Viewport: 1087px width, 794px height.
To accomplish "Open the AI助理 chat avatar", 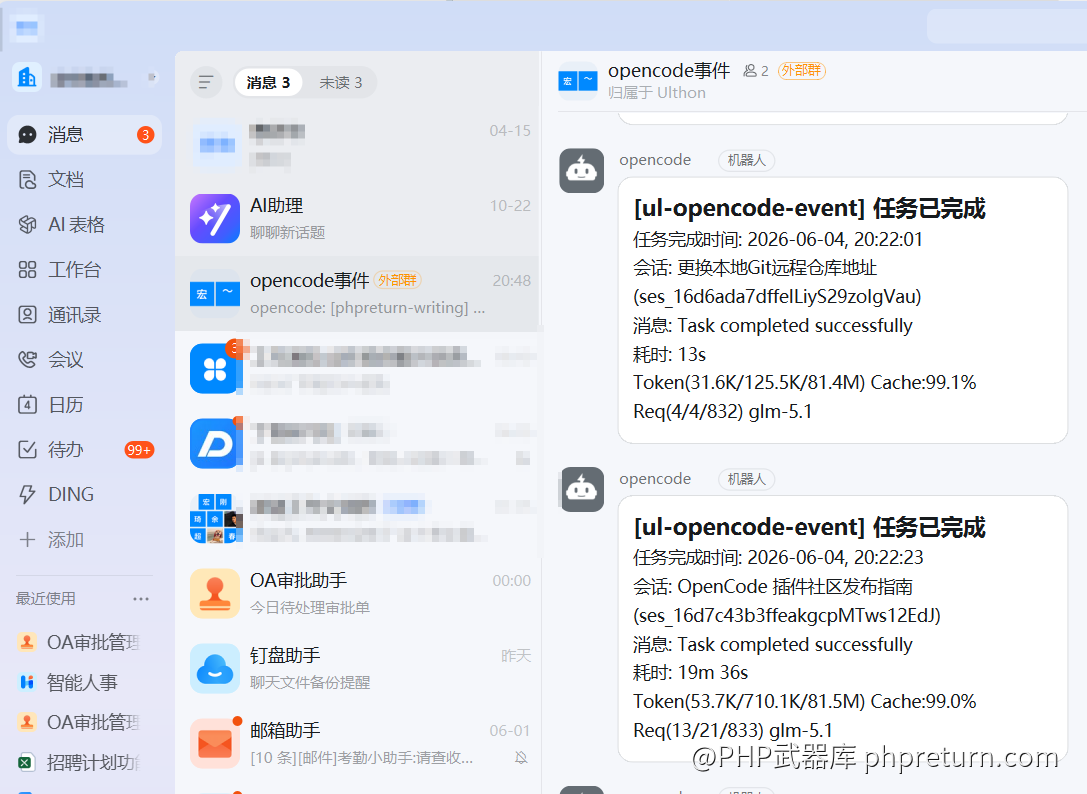I will 215,218.
